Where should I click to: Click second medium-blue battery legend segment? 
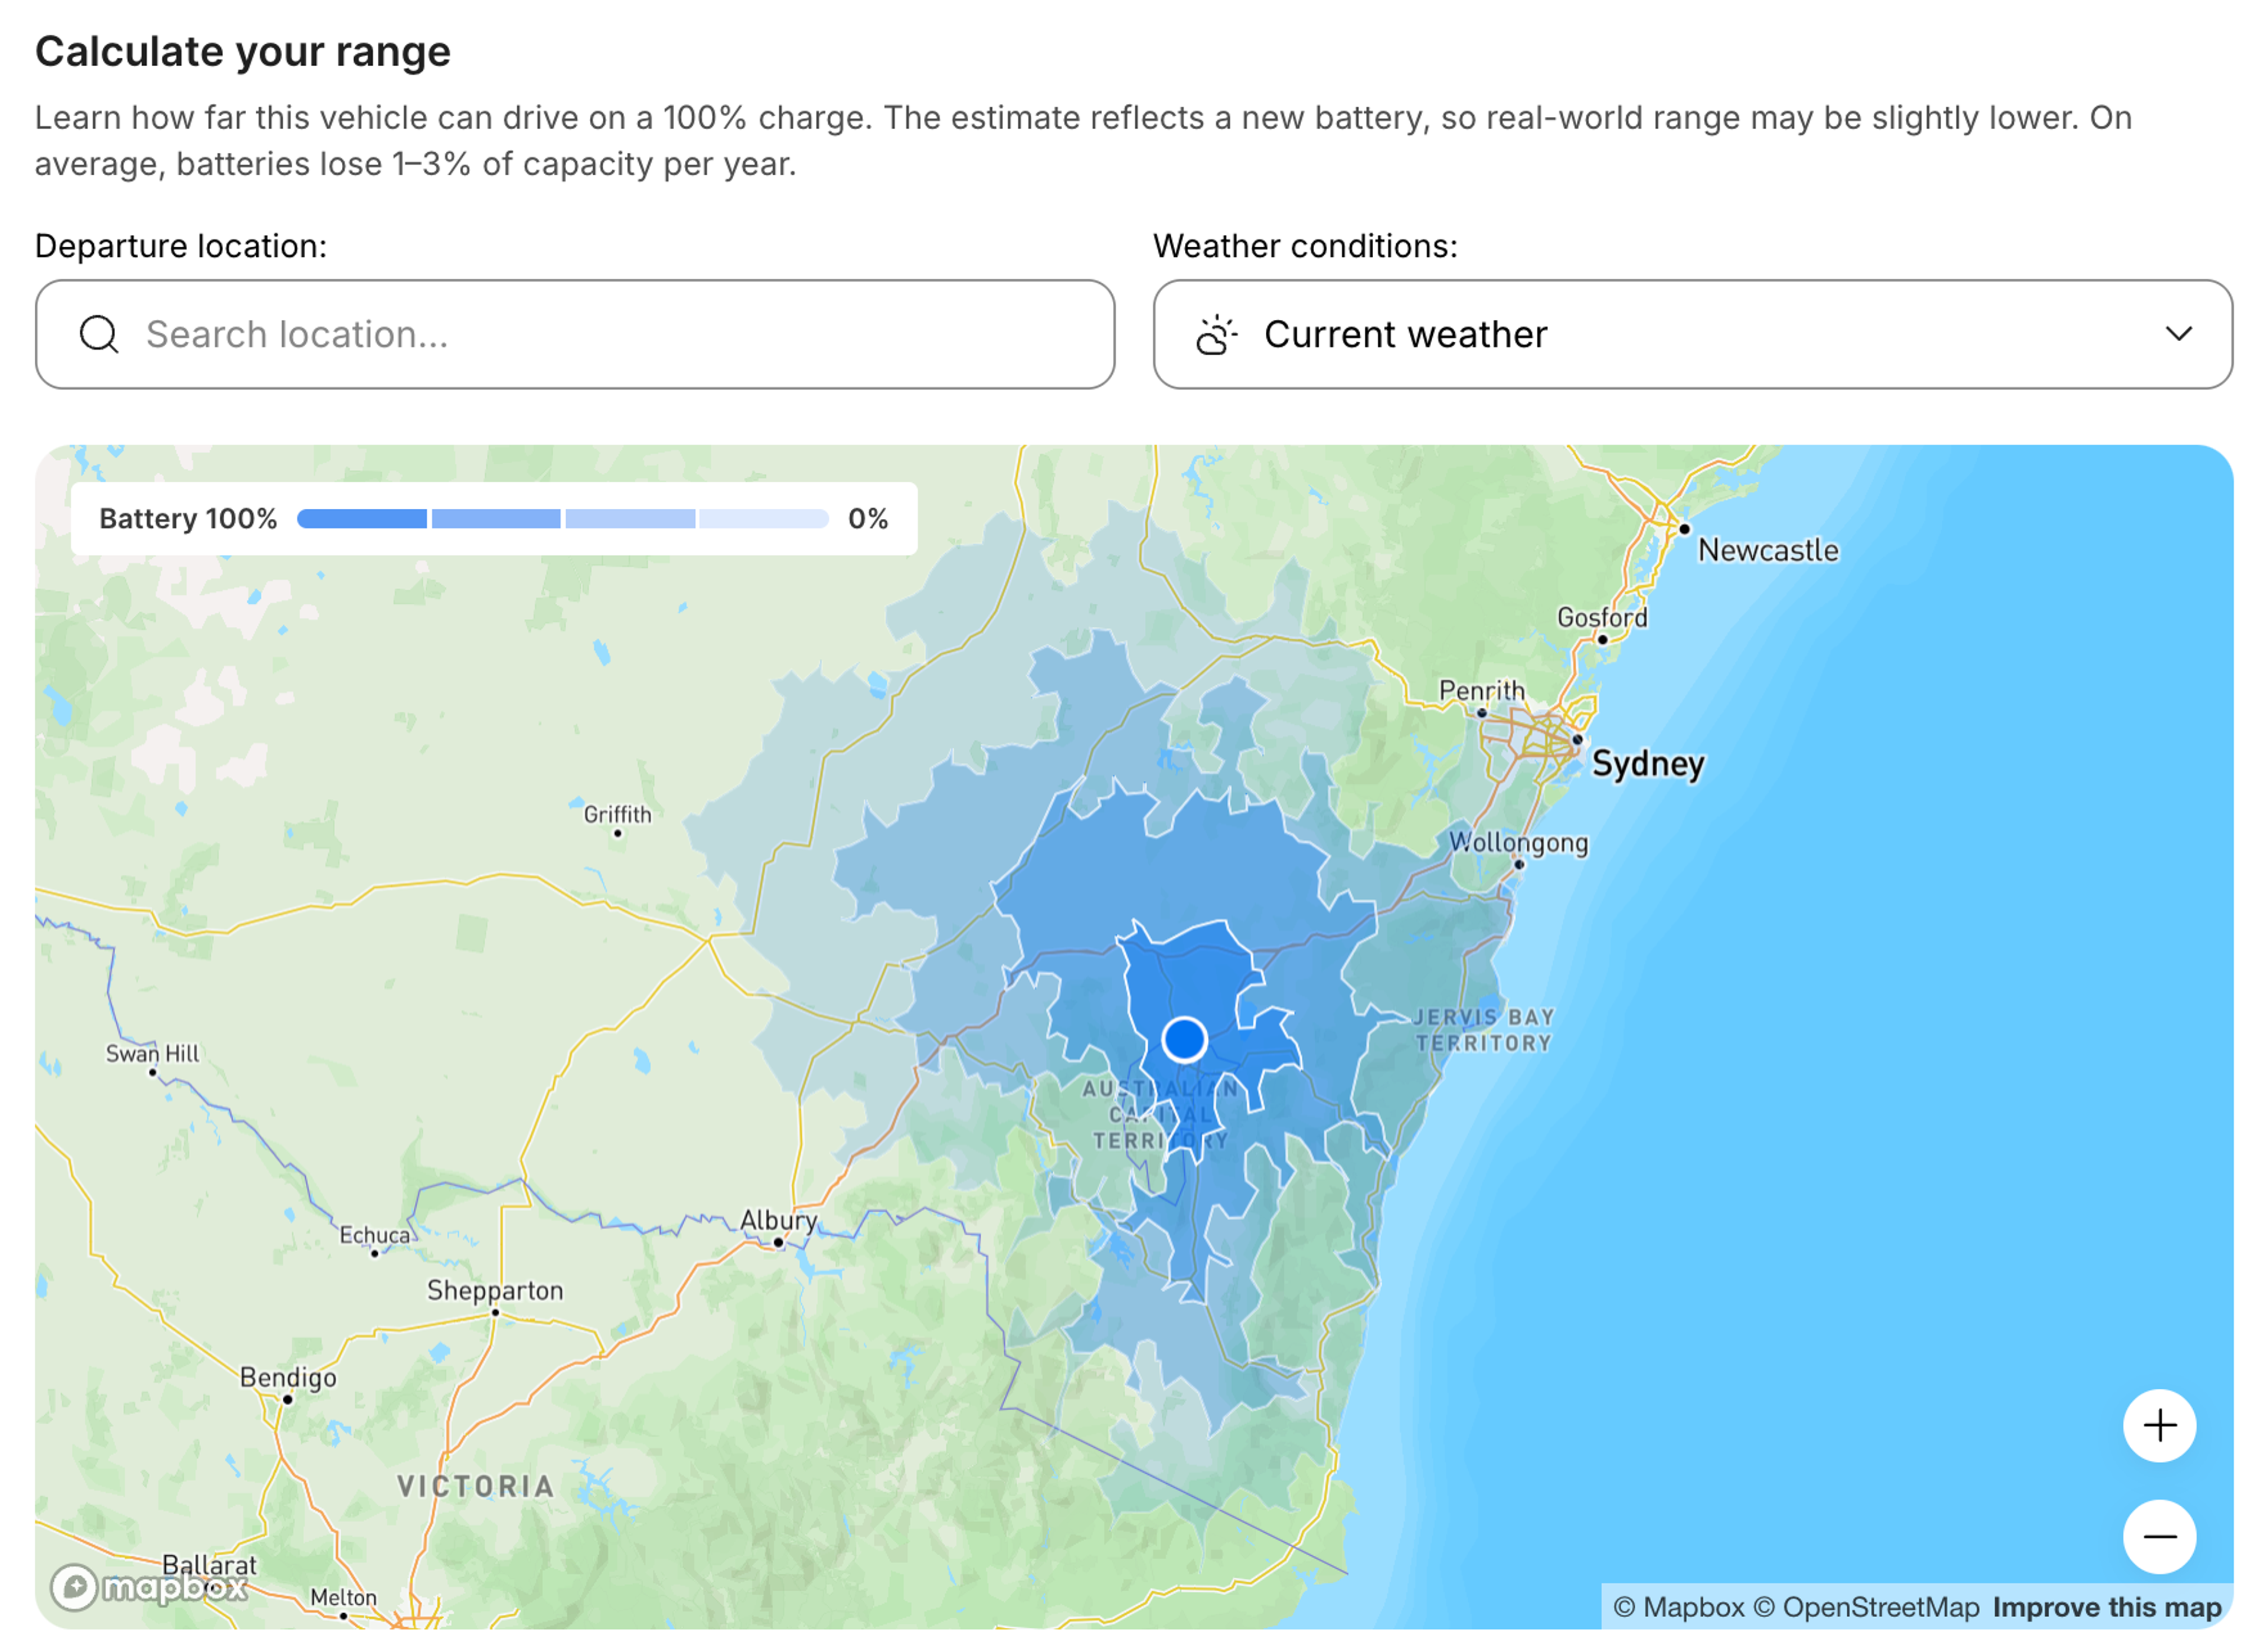[x=496, y=519]
